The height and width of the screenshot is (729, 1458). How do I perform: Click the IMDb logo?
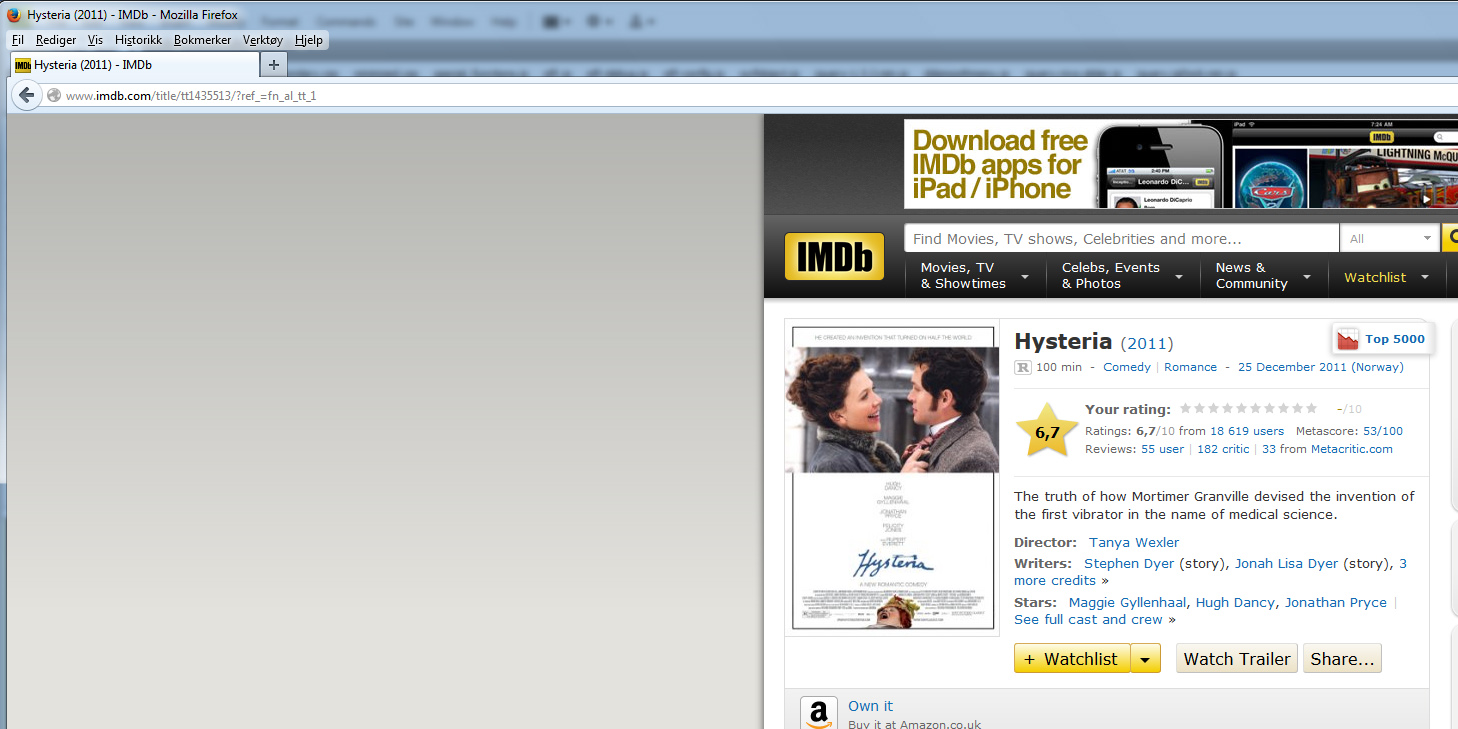coord(834,256)
